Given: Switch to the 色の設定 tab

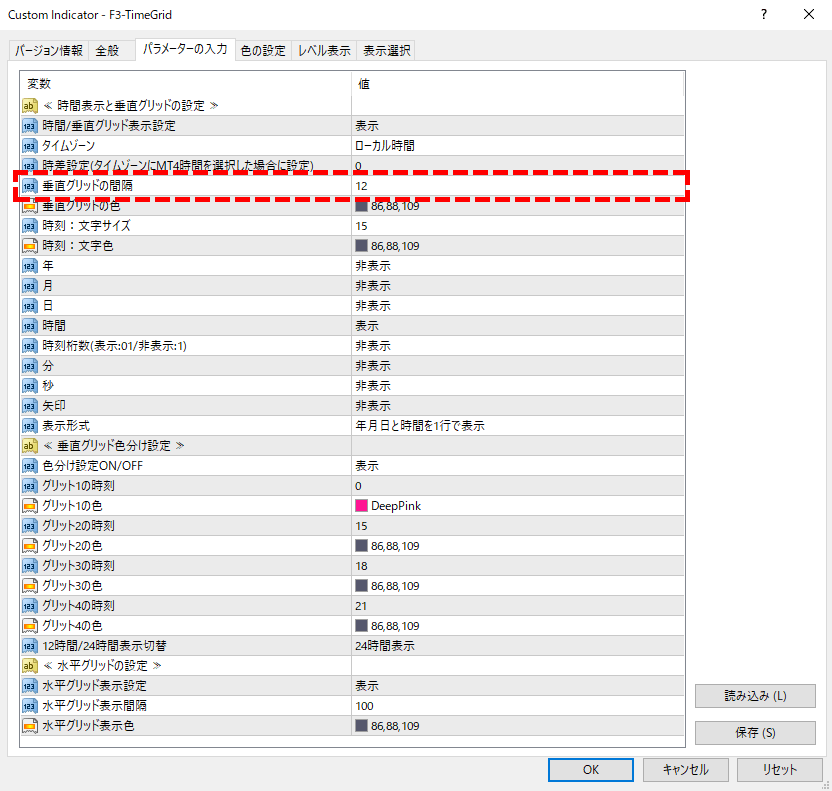Looking at the screenshot, I should (264, 49).
